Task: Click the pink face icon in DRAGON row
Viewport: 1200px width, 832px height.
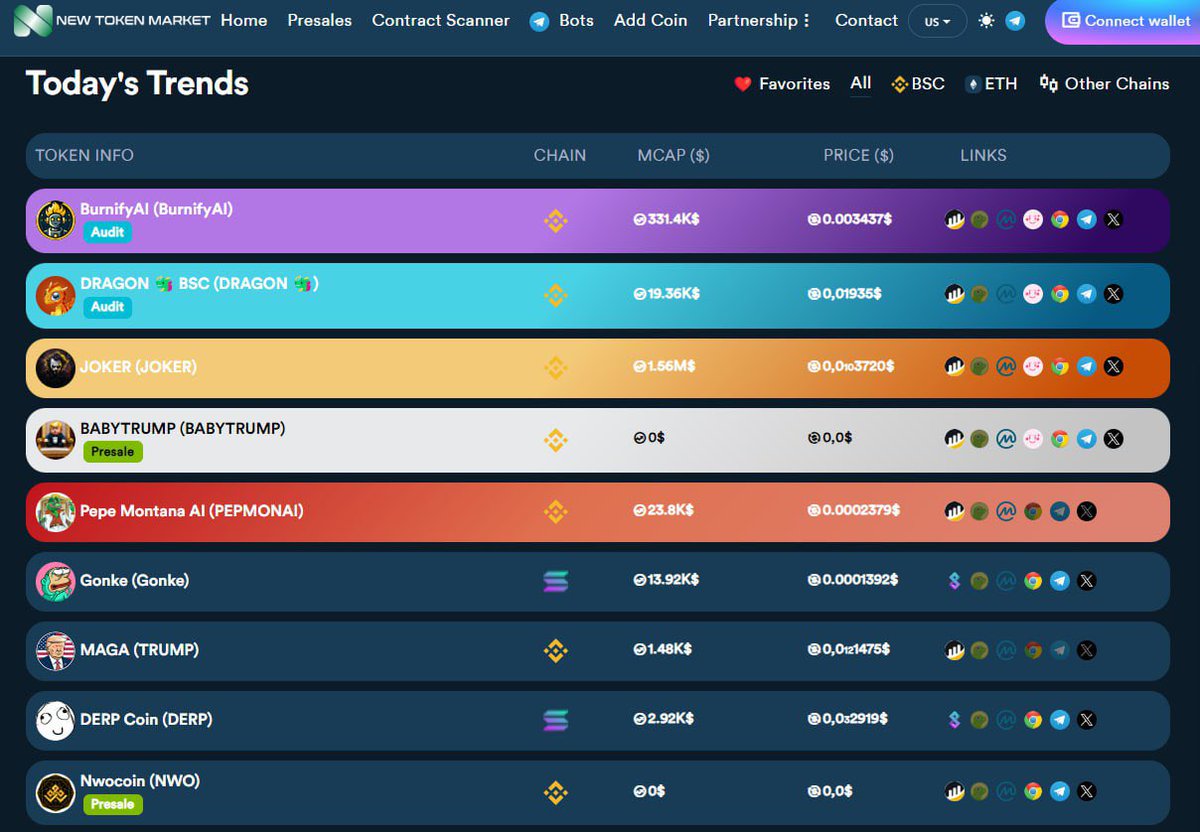Action: pyautogui.click(x=1033, y=294)
